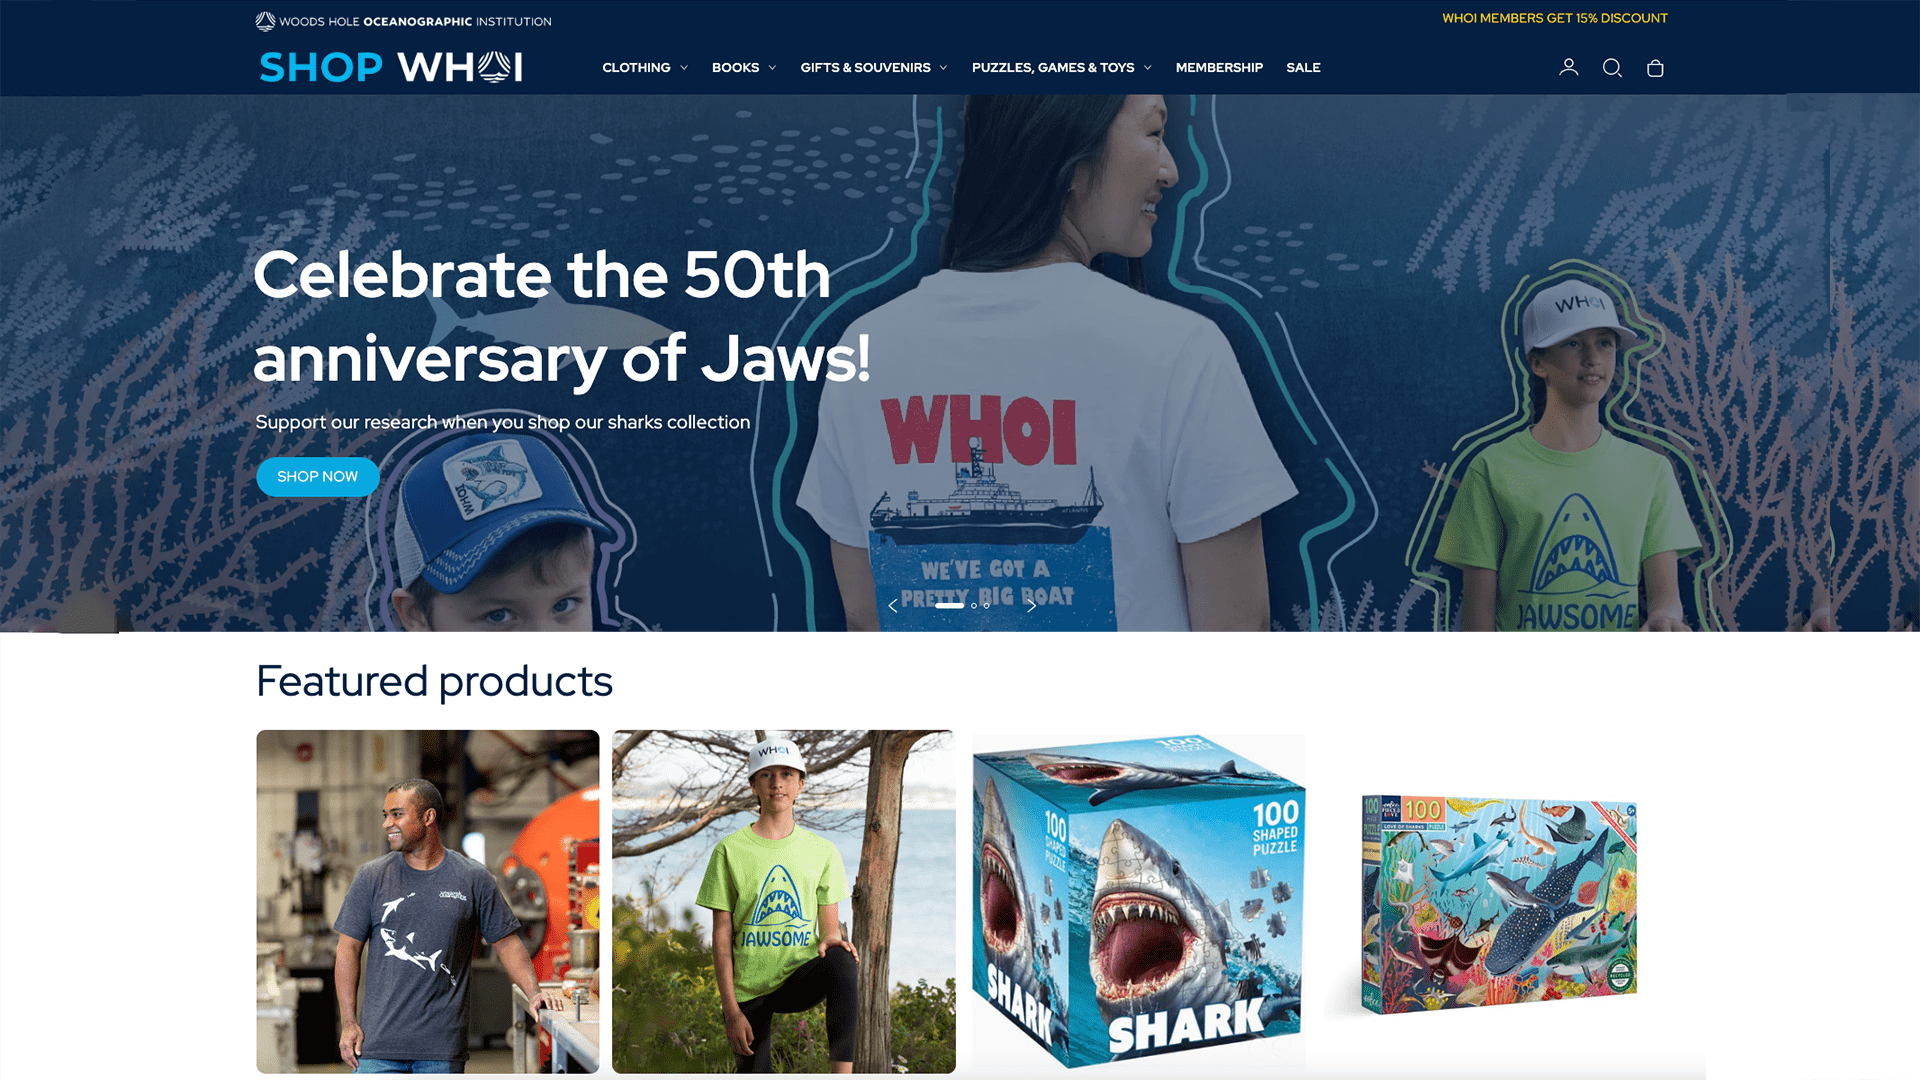Open the green Jawsome t-shirt product

tap(783, 902)
